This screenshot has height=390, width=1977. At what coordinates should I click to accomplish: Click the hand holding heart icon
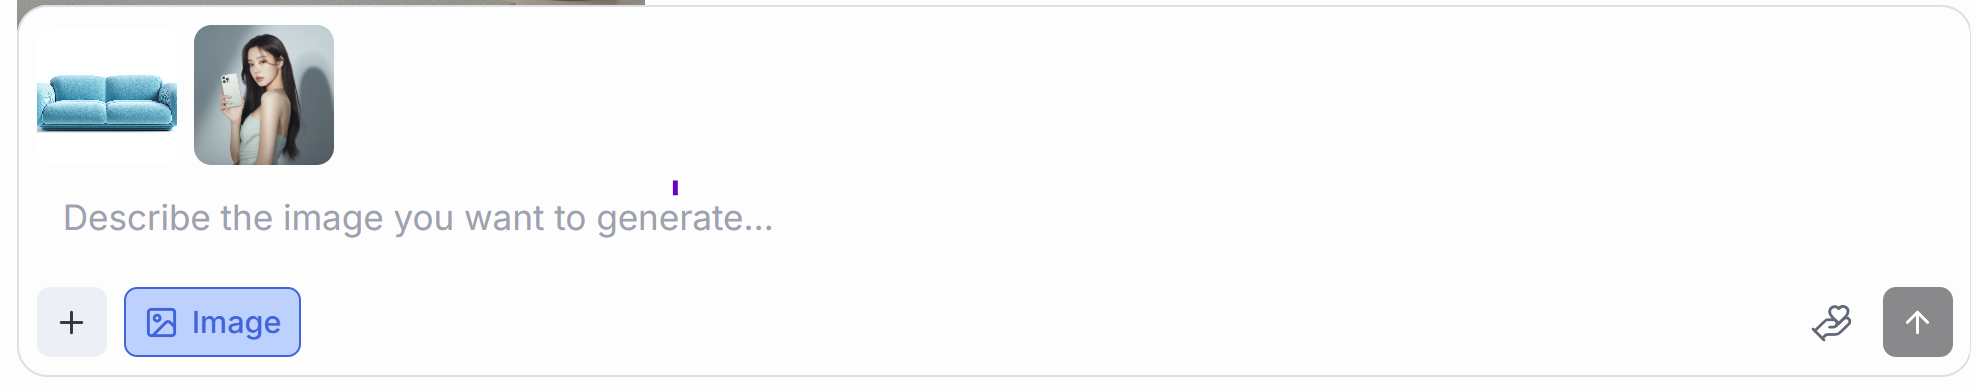point(1832,322)
